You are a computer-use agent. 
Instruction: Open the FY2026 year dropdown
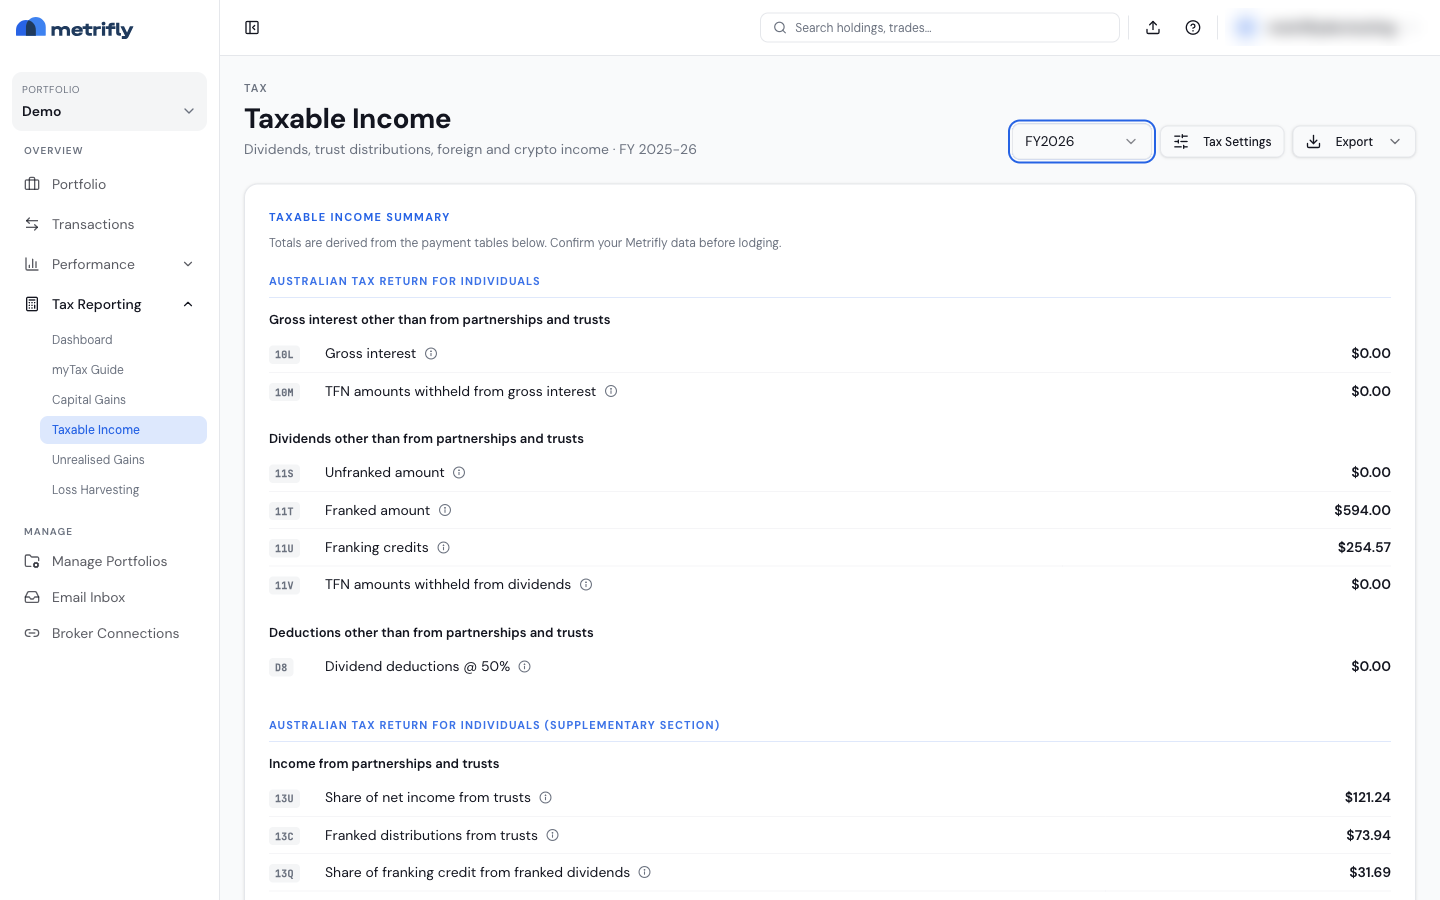click(1081, 141)
